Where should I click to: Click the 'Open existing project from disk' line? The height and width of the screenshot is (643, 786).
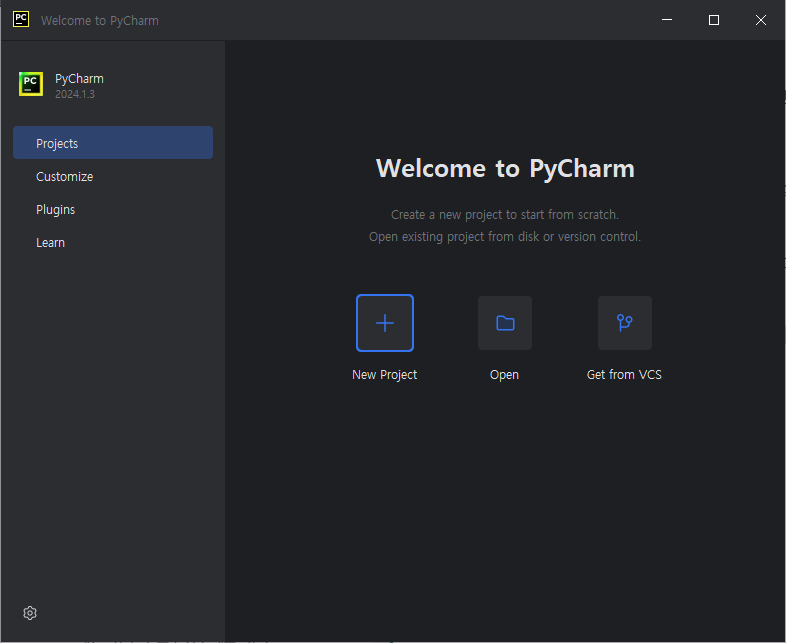click(505, 237)
